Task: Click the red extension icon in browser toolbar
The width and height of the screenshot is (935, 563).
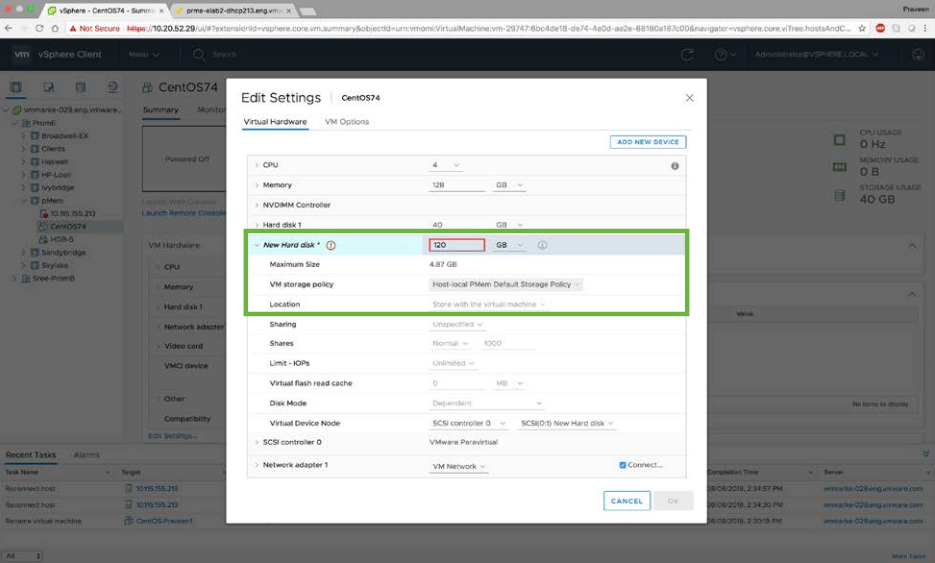Action: coord(880,28)
